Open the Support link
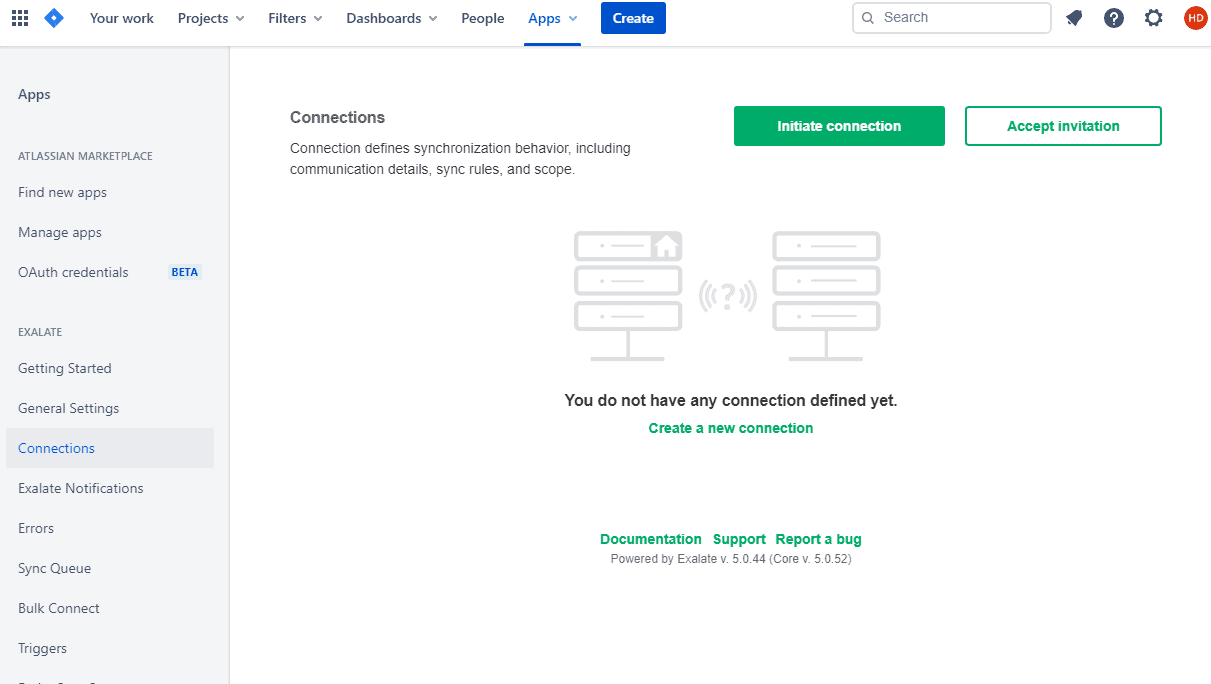Viewport: 1211px width, 684px height. (x=739, y=539)
